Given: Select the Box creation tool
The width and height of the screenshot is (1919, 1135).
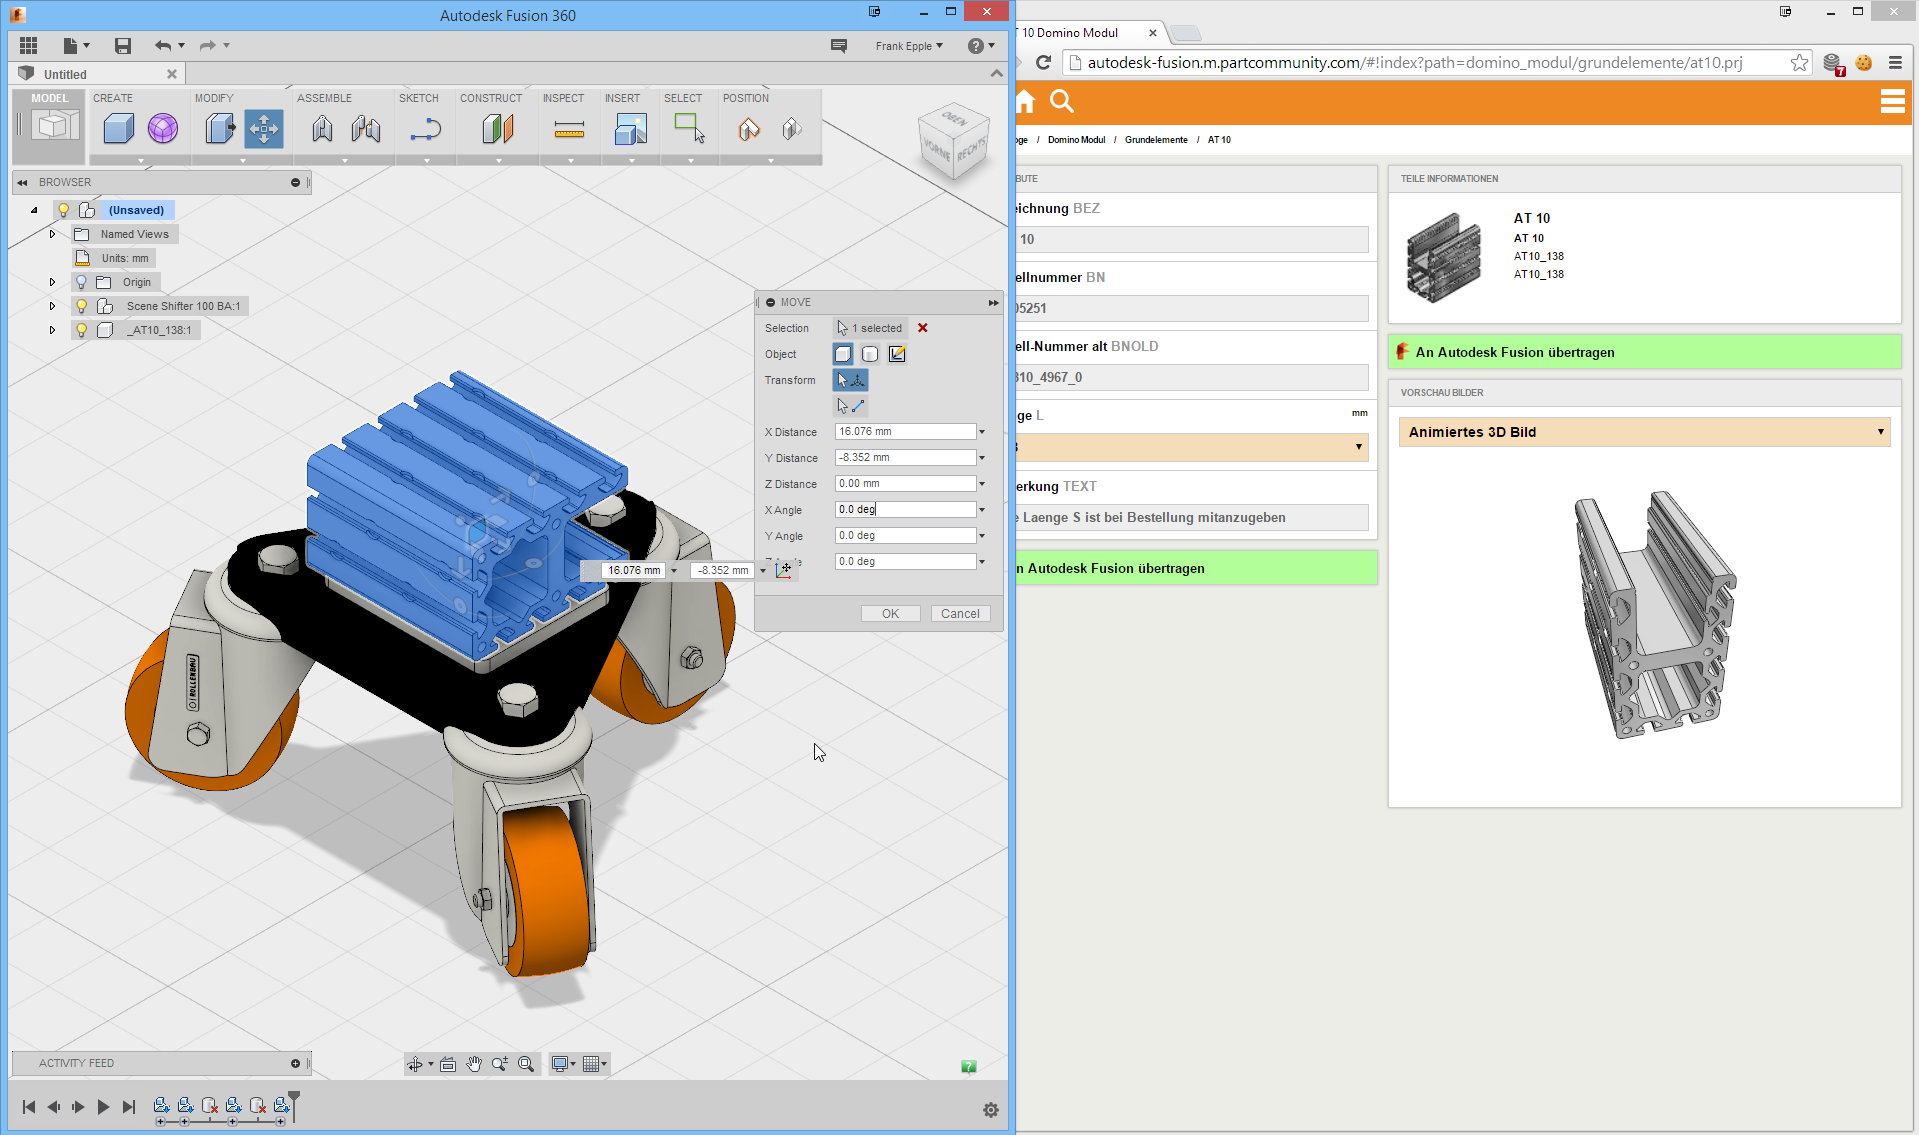Looking at the screenshot, I should 117,128.
